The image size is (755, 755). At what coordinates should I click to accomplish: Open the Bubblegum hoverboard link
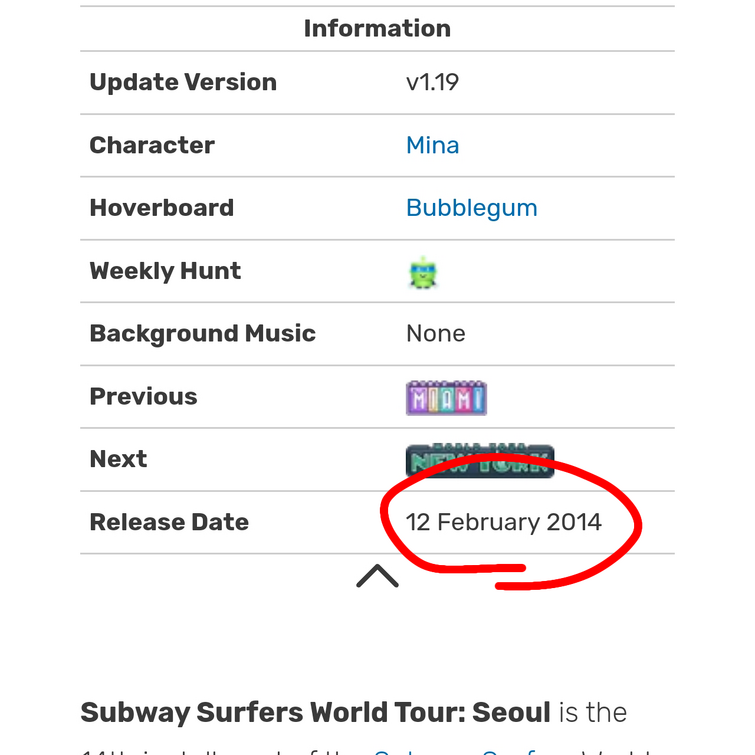(471, 208)
